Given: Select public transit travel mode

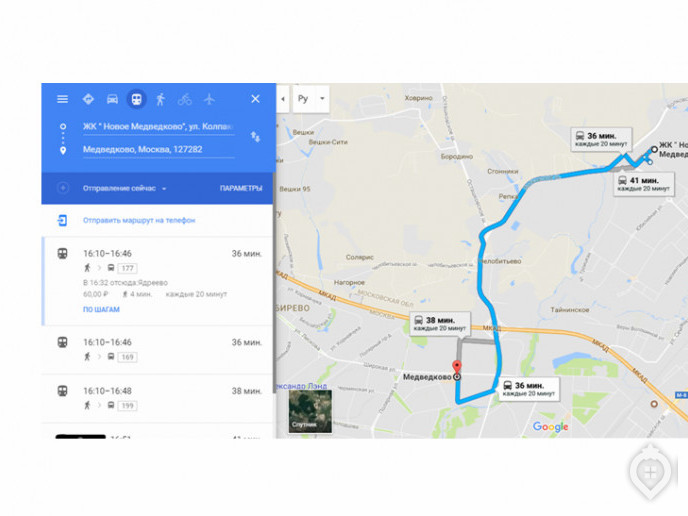Looking at the screenshot, I should (x=136, y=99).
